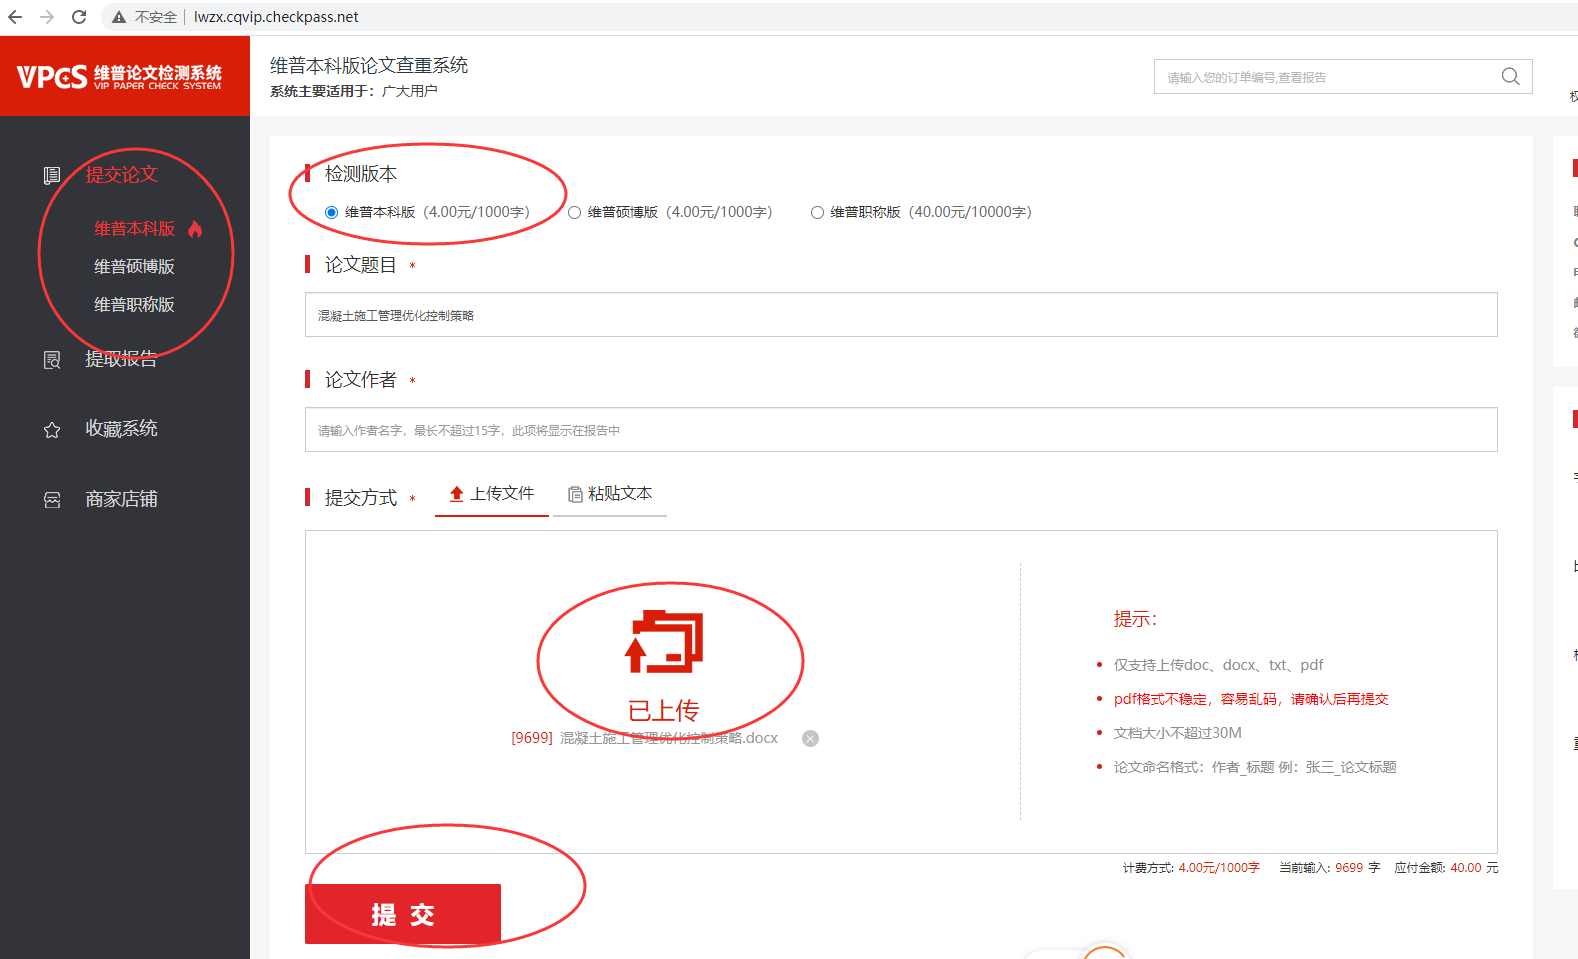
Task: Click 系统主要适用于: 广大用户 text
Action: click(354, 91)
